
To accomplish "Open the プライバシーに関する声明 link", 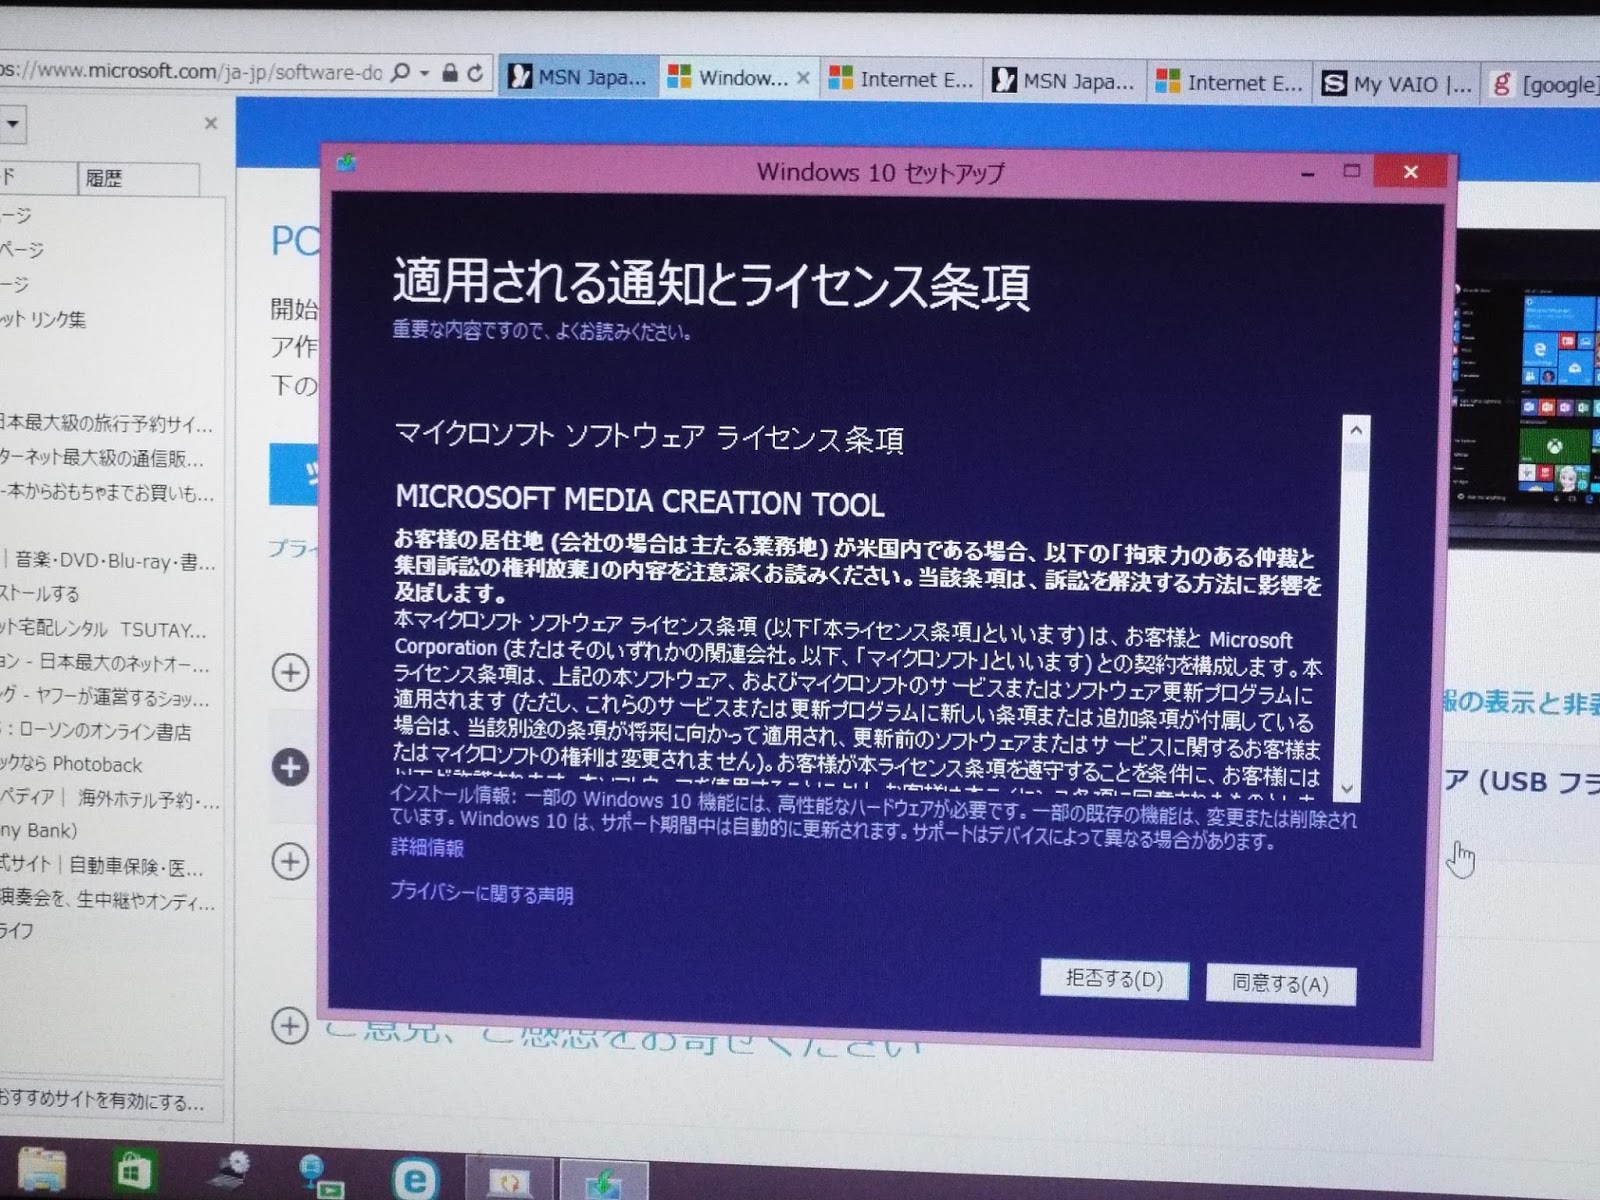I will point(482,893).
